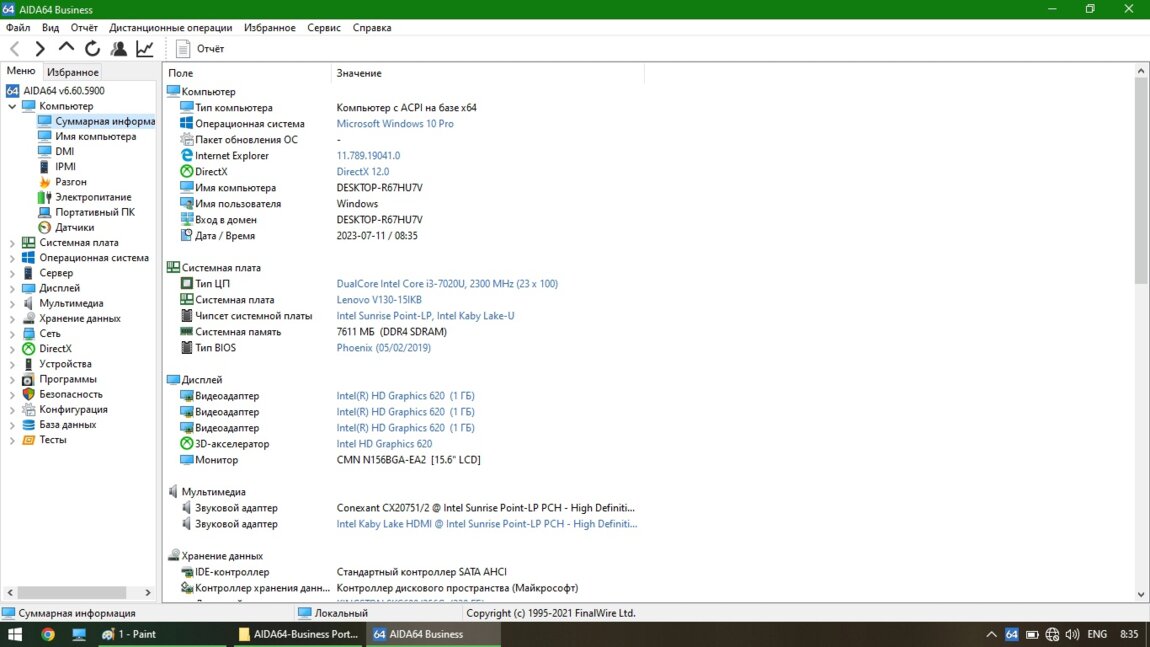
Task: Open the graph chart toolbar icon
Action: click(145, 48)
